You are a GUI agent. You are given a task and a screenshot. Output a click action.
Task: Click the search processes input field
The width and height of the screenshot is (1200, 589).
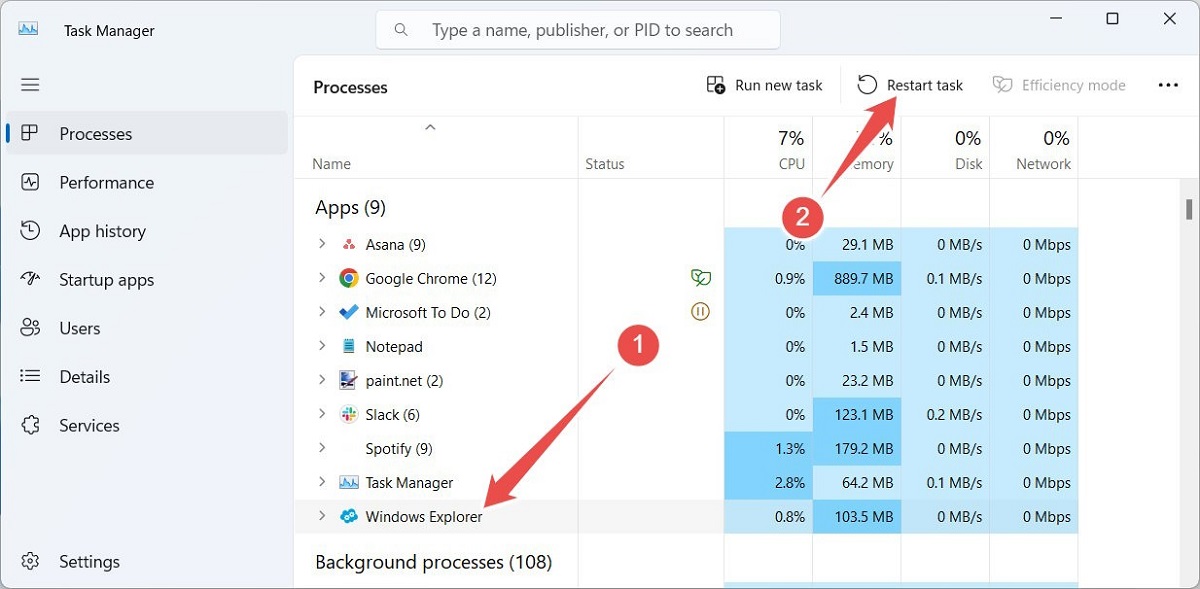(577, 29)
